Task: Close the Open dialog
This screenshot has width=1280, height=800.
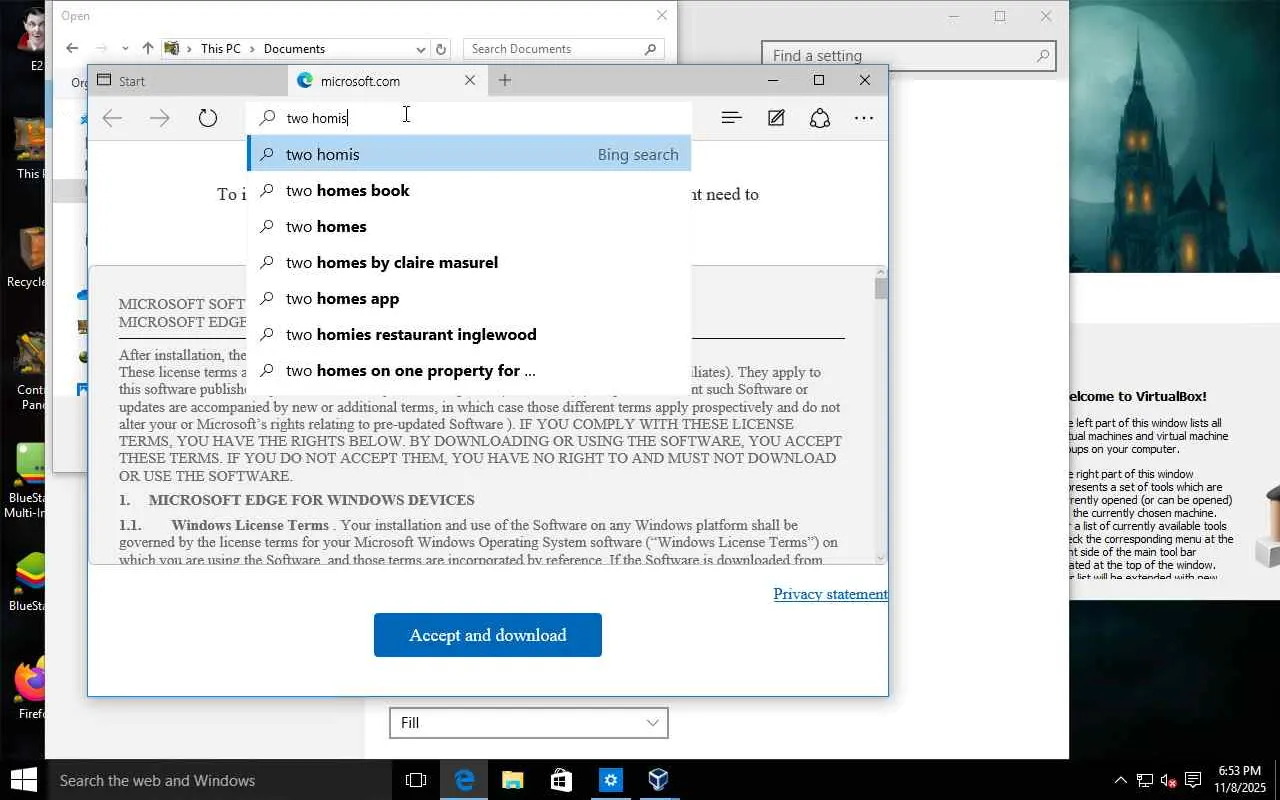Action: (x=661, y=15)
